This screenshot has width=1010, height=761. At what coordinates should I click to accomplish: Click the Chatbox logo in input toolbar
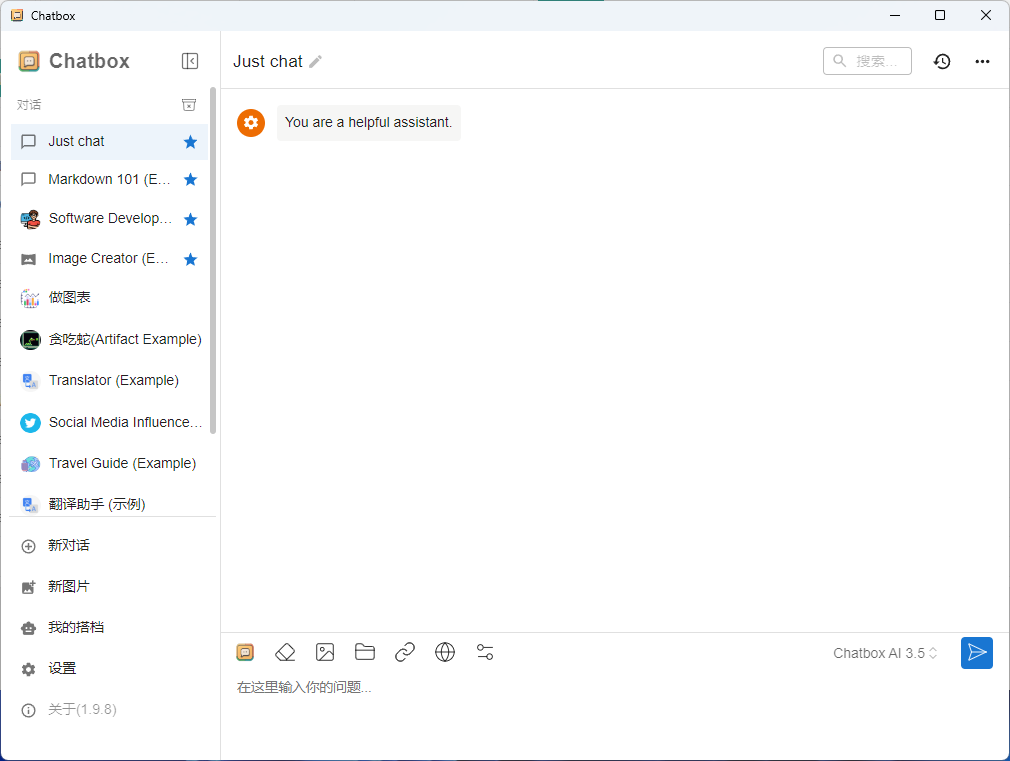(x=245, y=652)
